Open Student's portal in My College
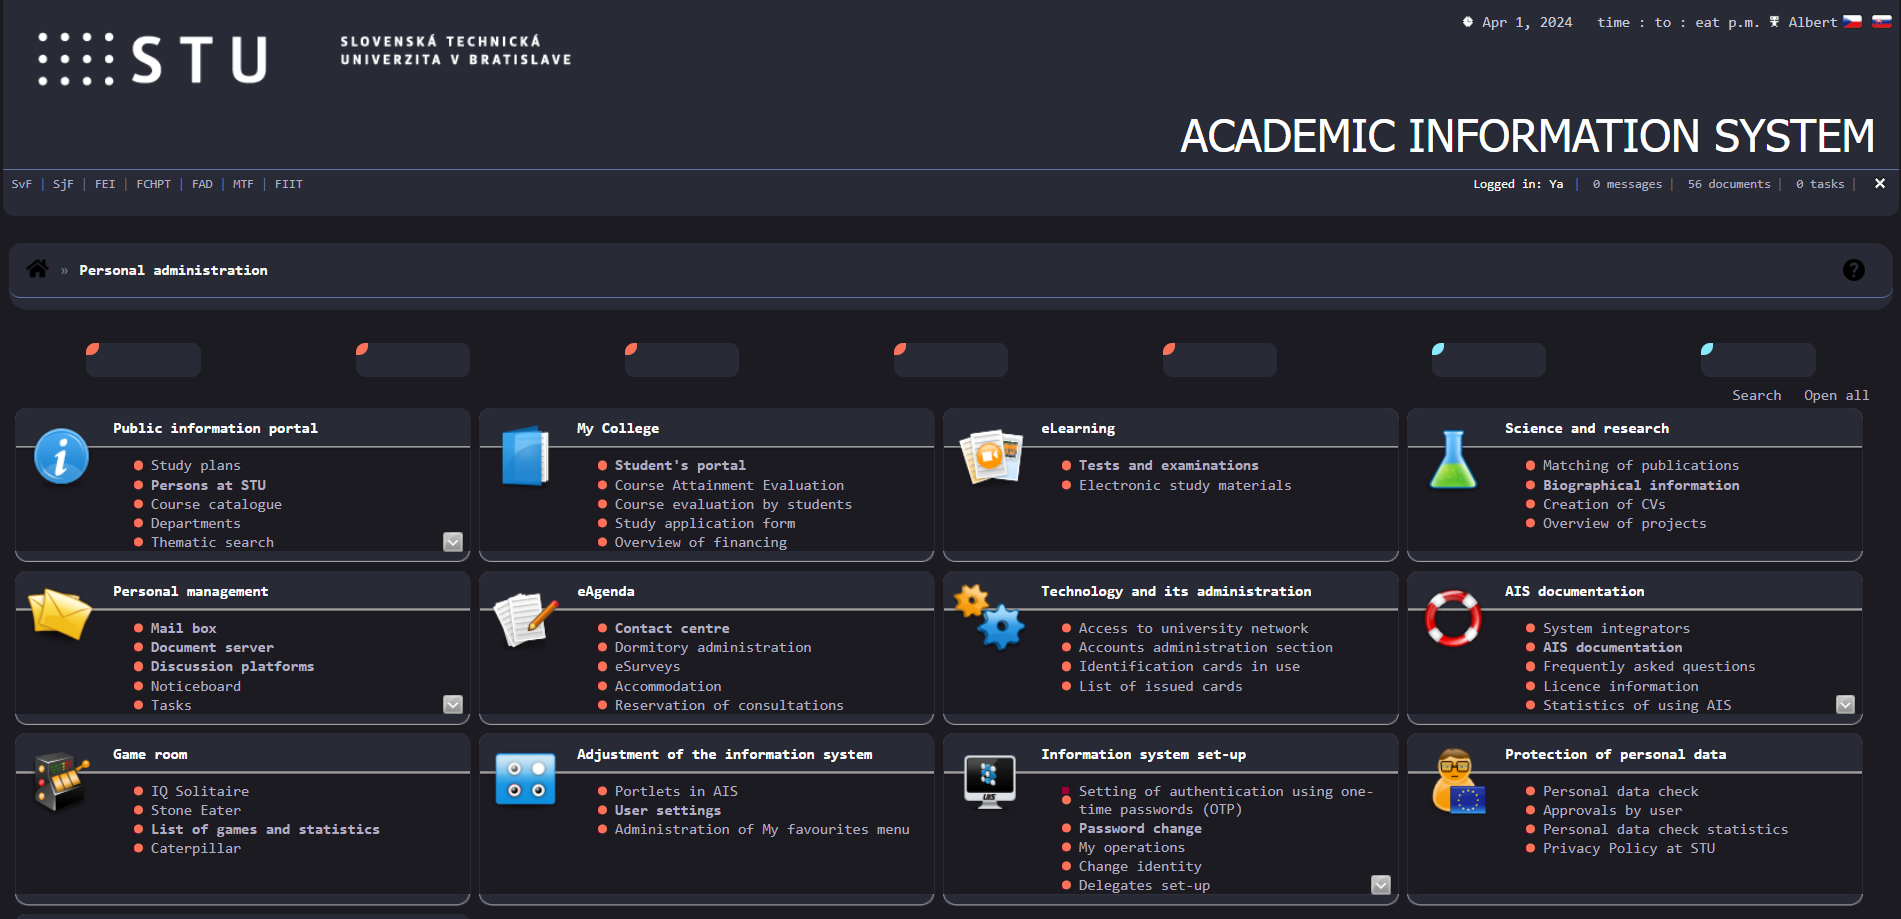1901x919 pixels. (680, 465)
